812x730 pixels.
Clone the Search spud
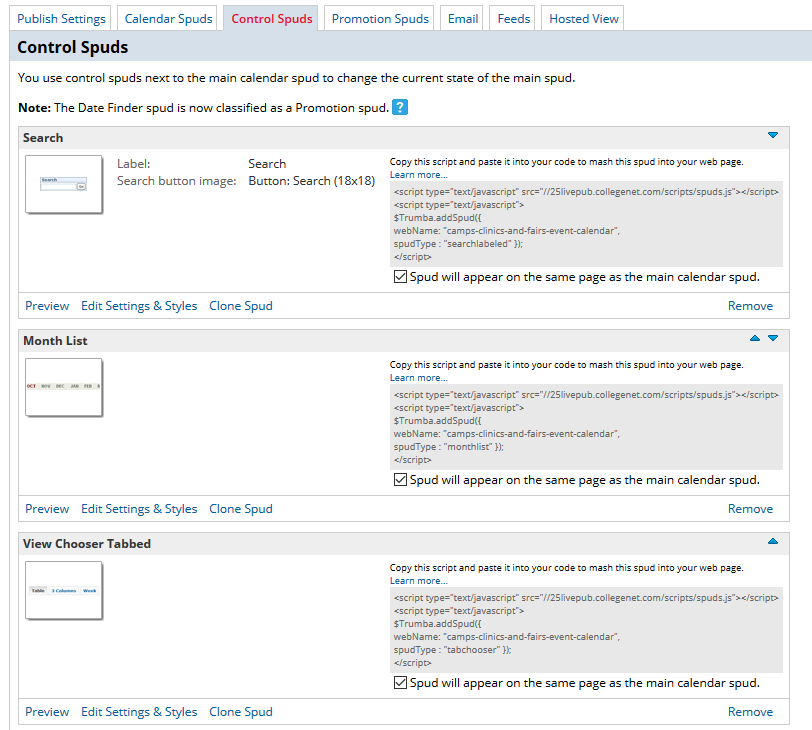(241, 305)
